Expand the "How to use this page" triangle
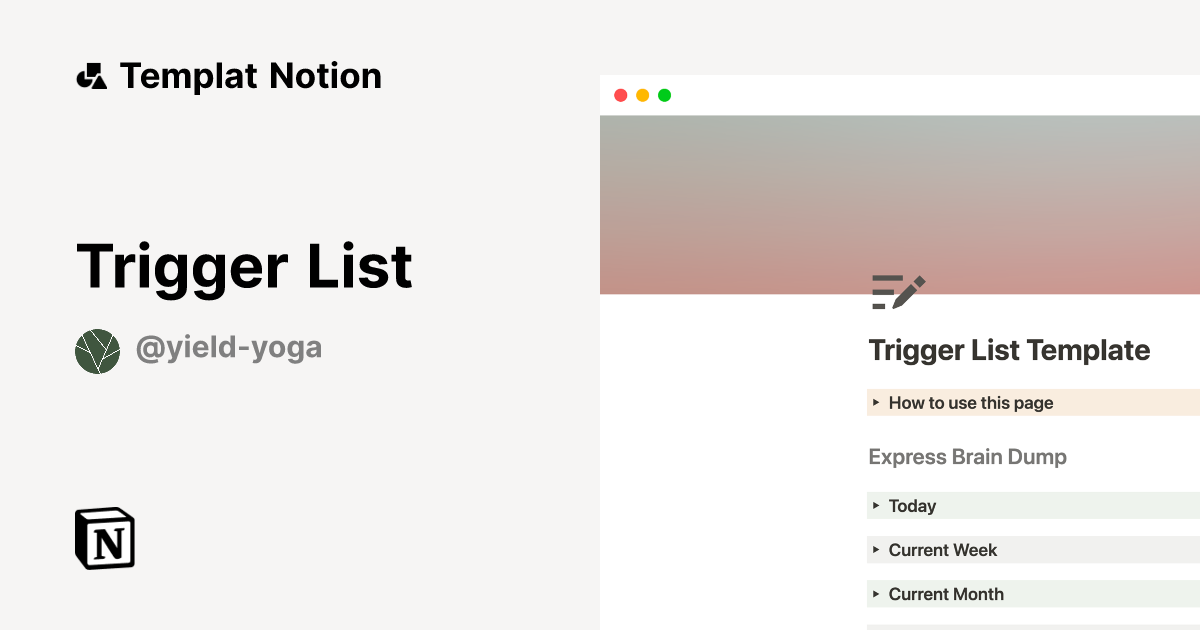This screenshot has height=630, width=1200. pos(876,403)
